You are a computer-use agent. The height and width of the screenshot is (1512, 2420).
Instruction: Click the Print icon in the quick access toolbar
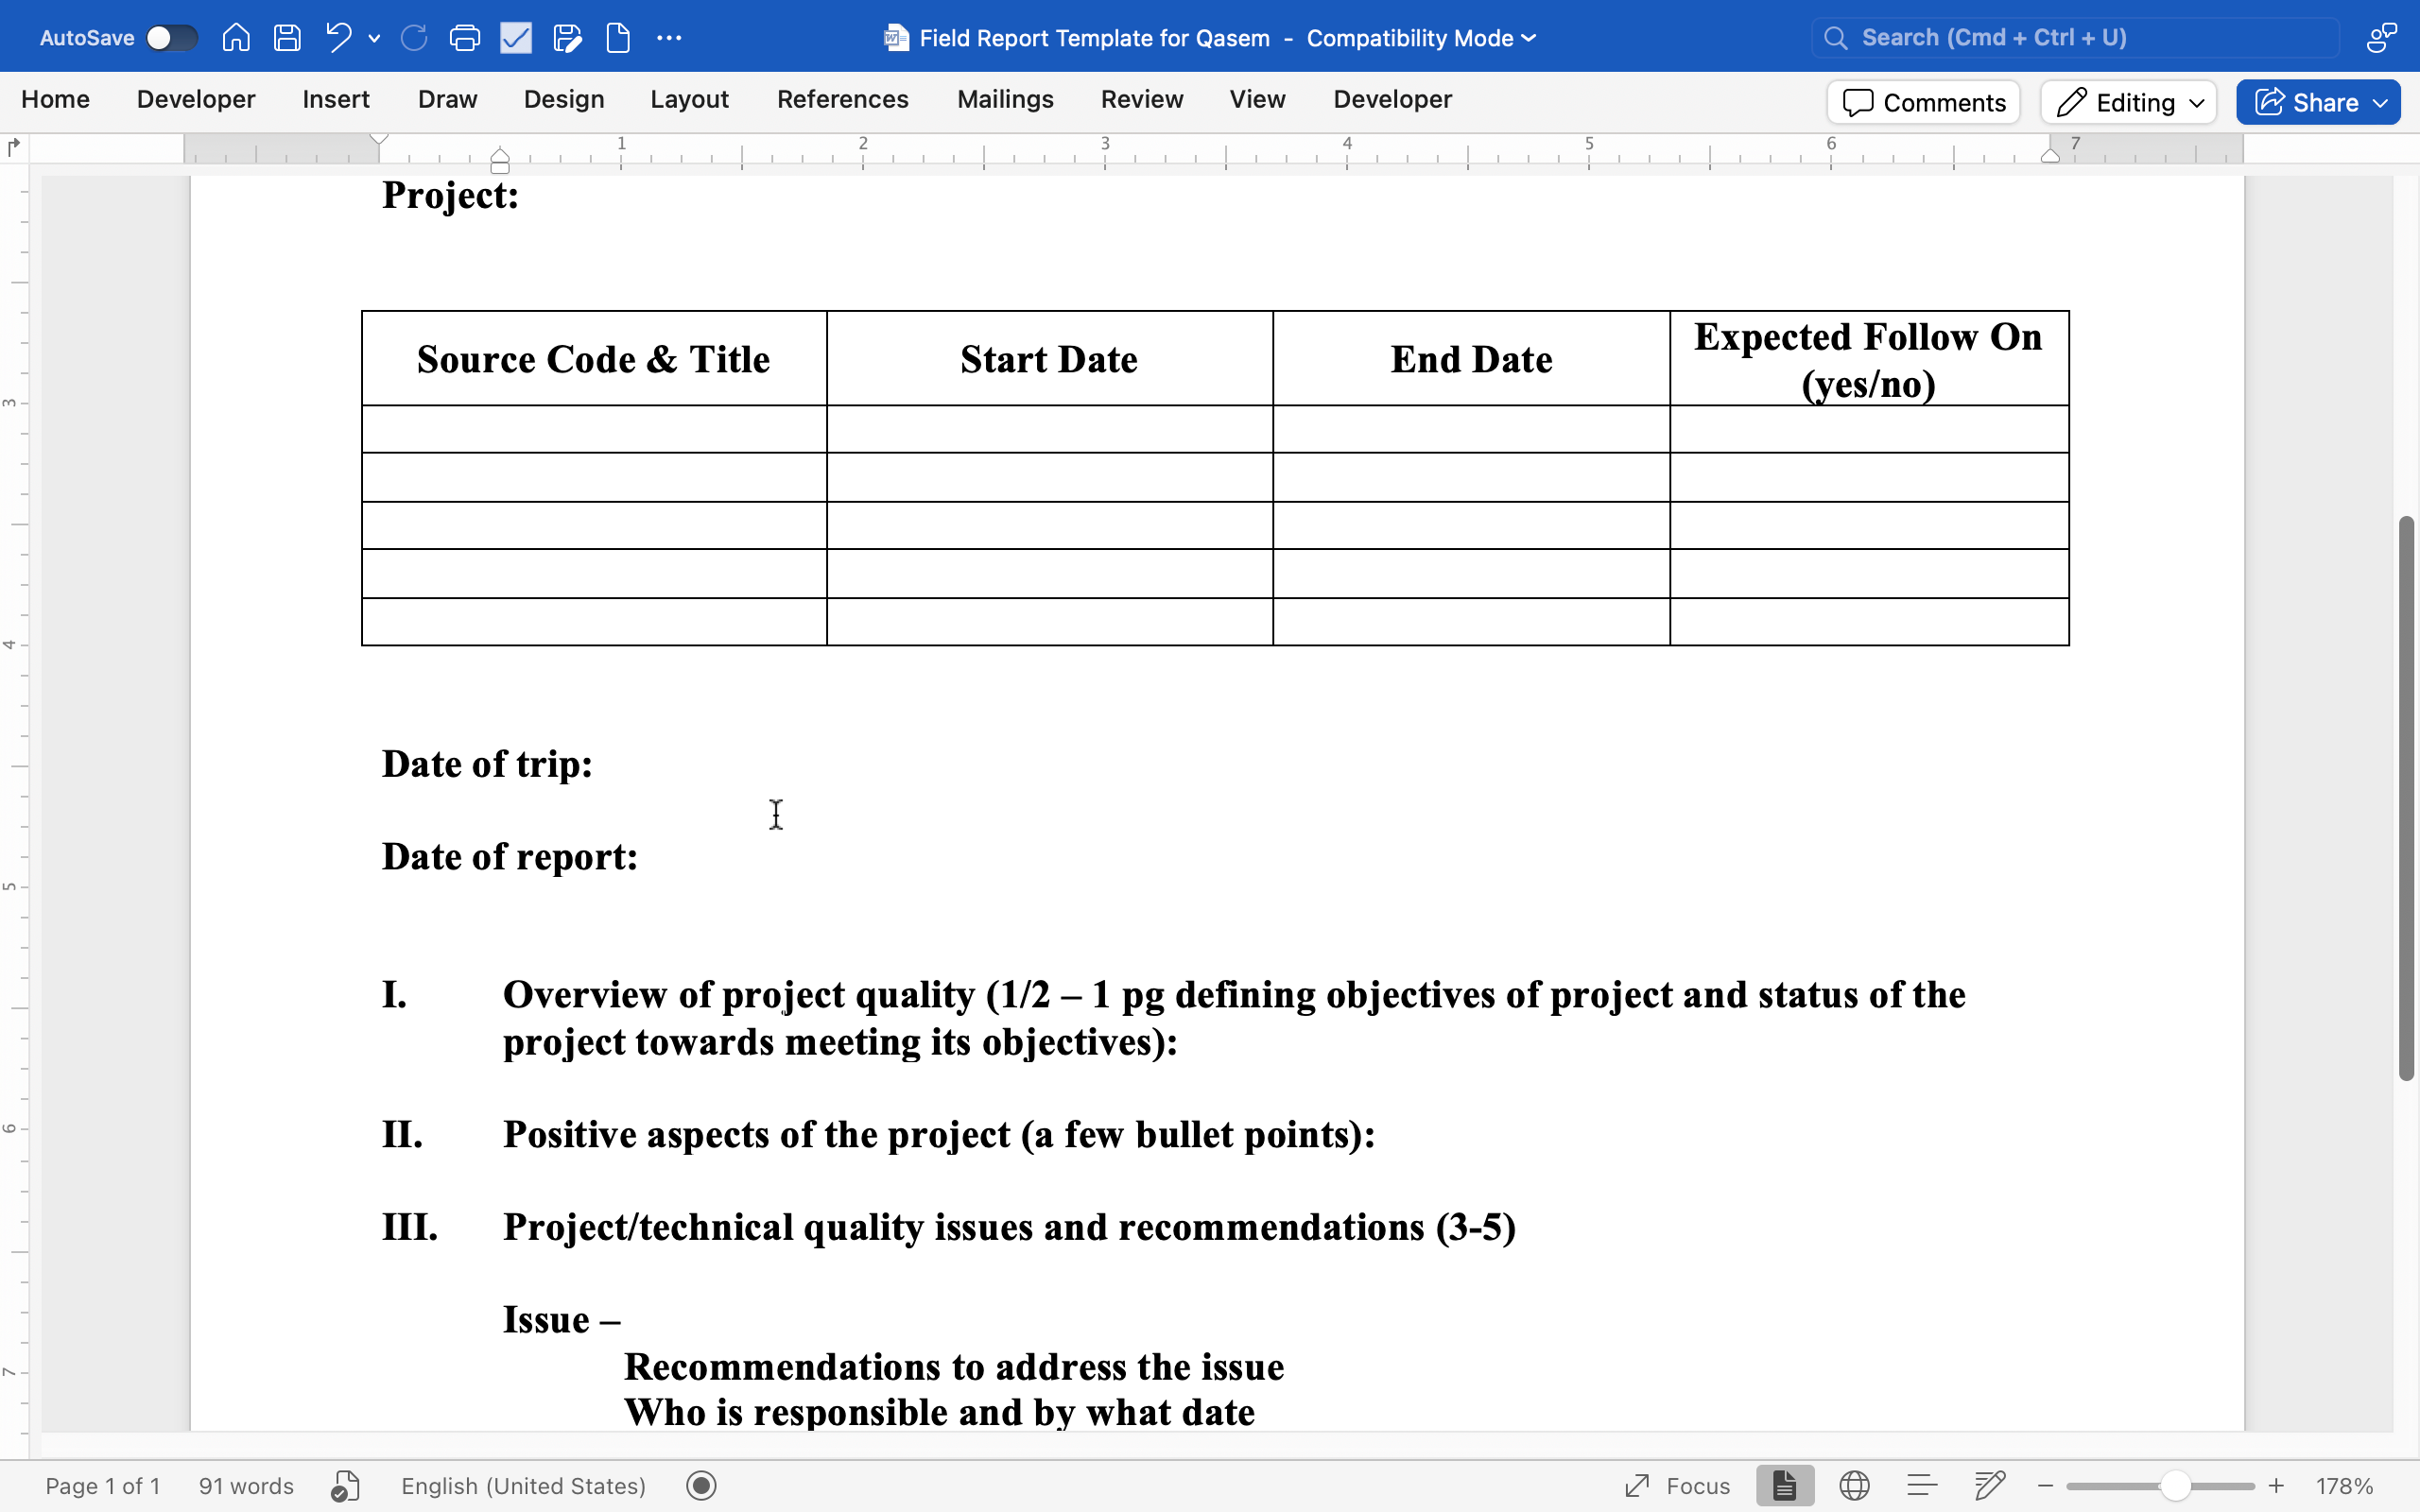464,38
